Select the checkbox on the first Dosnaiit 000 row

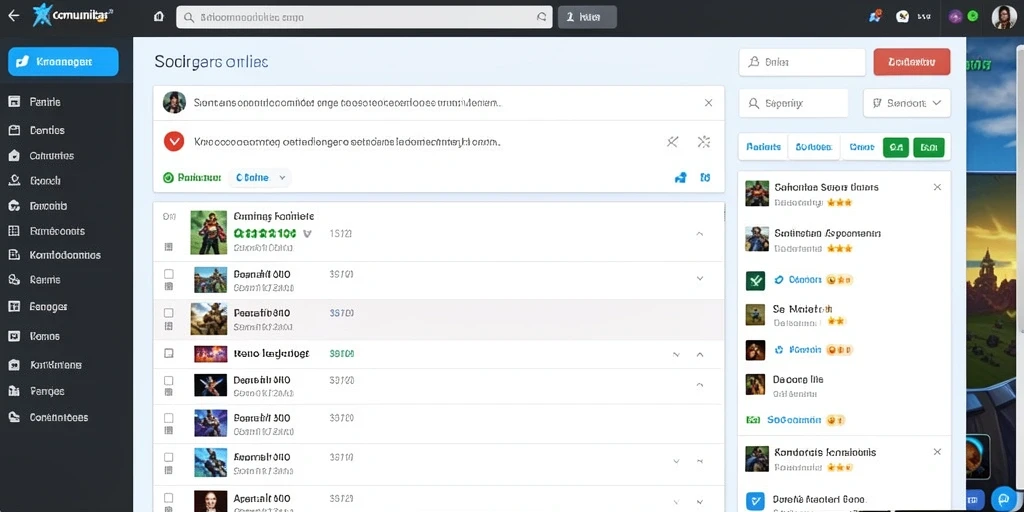coord(168,274)
